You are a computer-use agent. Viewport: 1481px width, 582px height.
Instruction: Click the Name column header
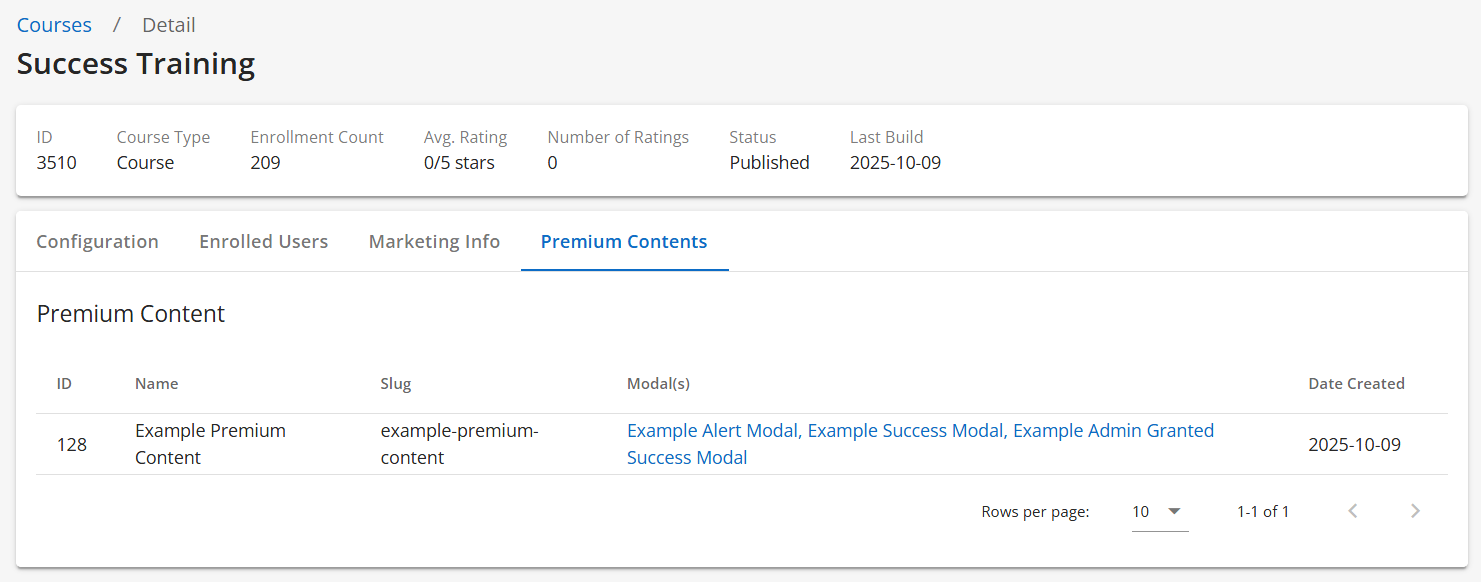click(156, 384)
